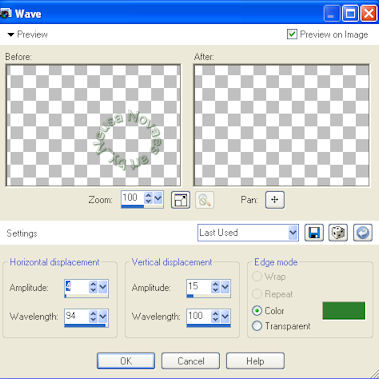Click the grayed magnifier zoom icon
The image size is (379, 379).
pyautogui.click(x=204, y=200)
